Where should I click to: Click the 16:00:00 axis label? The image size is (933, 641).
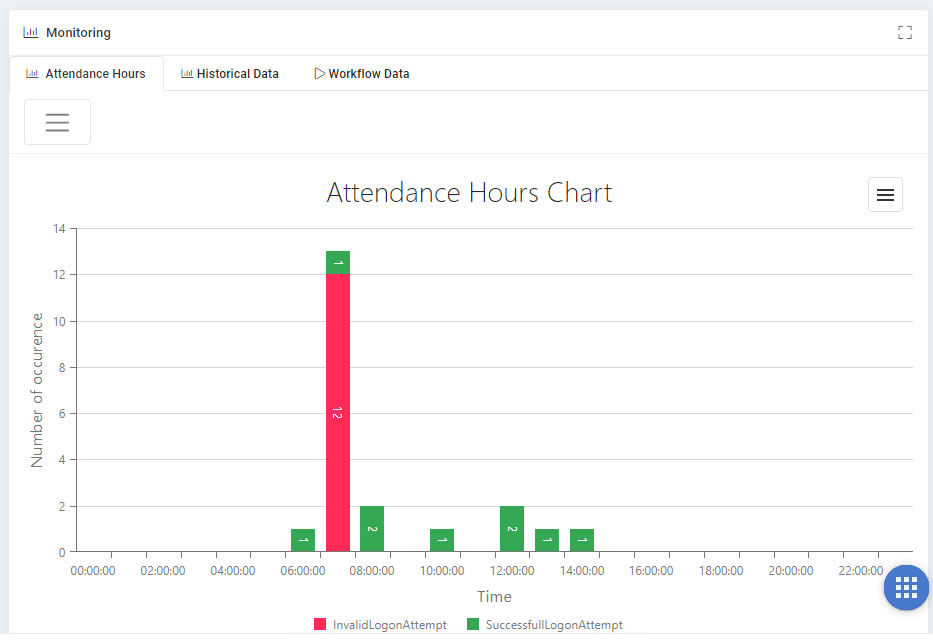click(651, 571)
